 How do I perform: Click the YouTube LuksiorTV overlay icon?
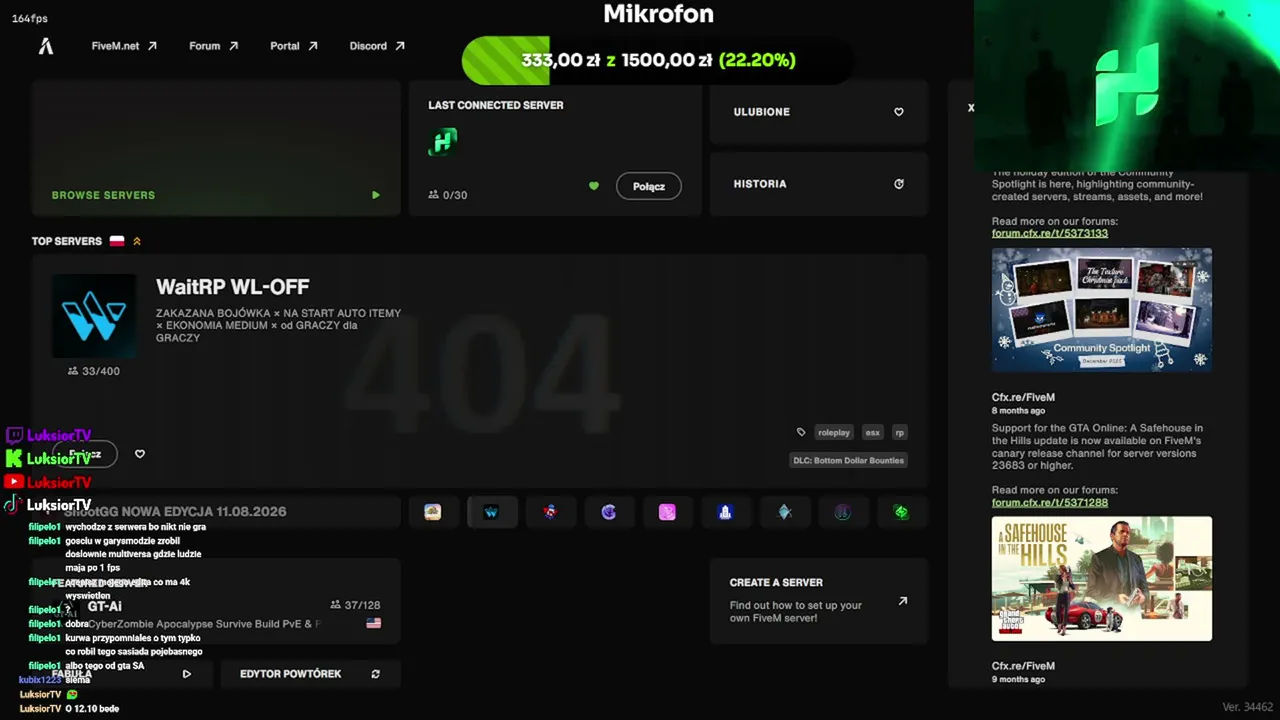click(14, 482)
